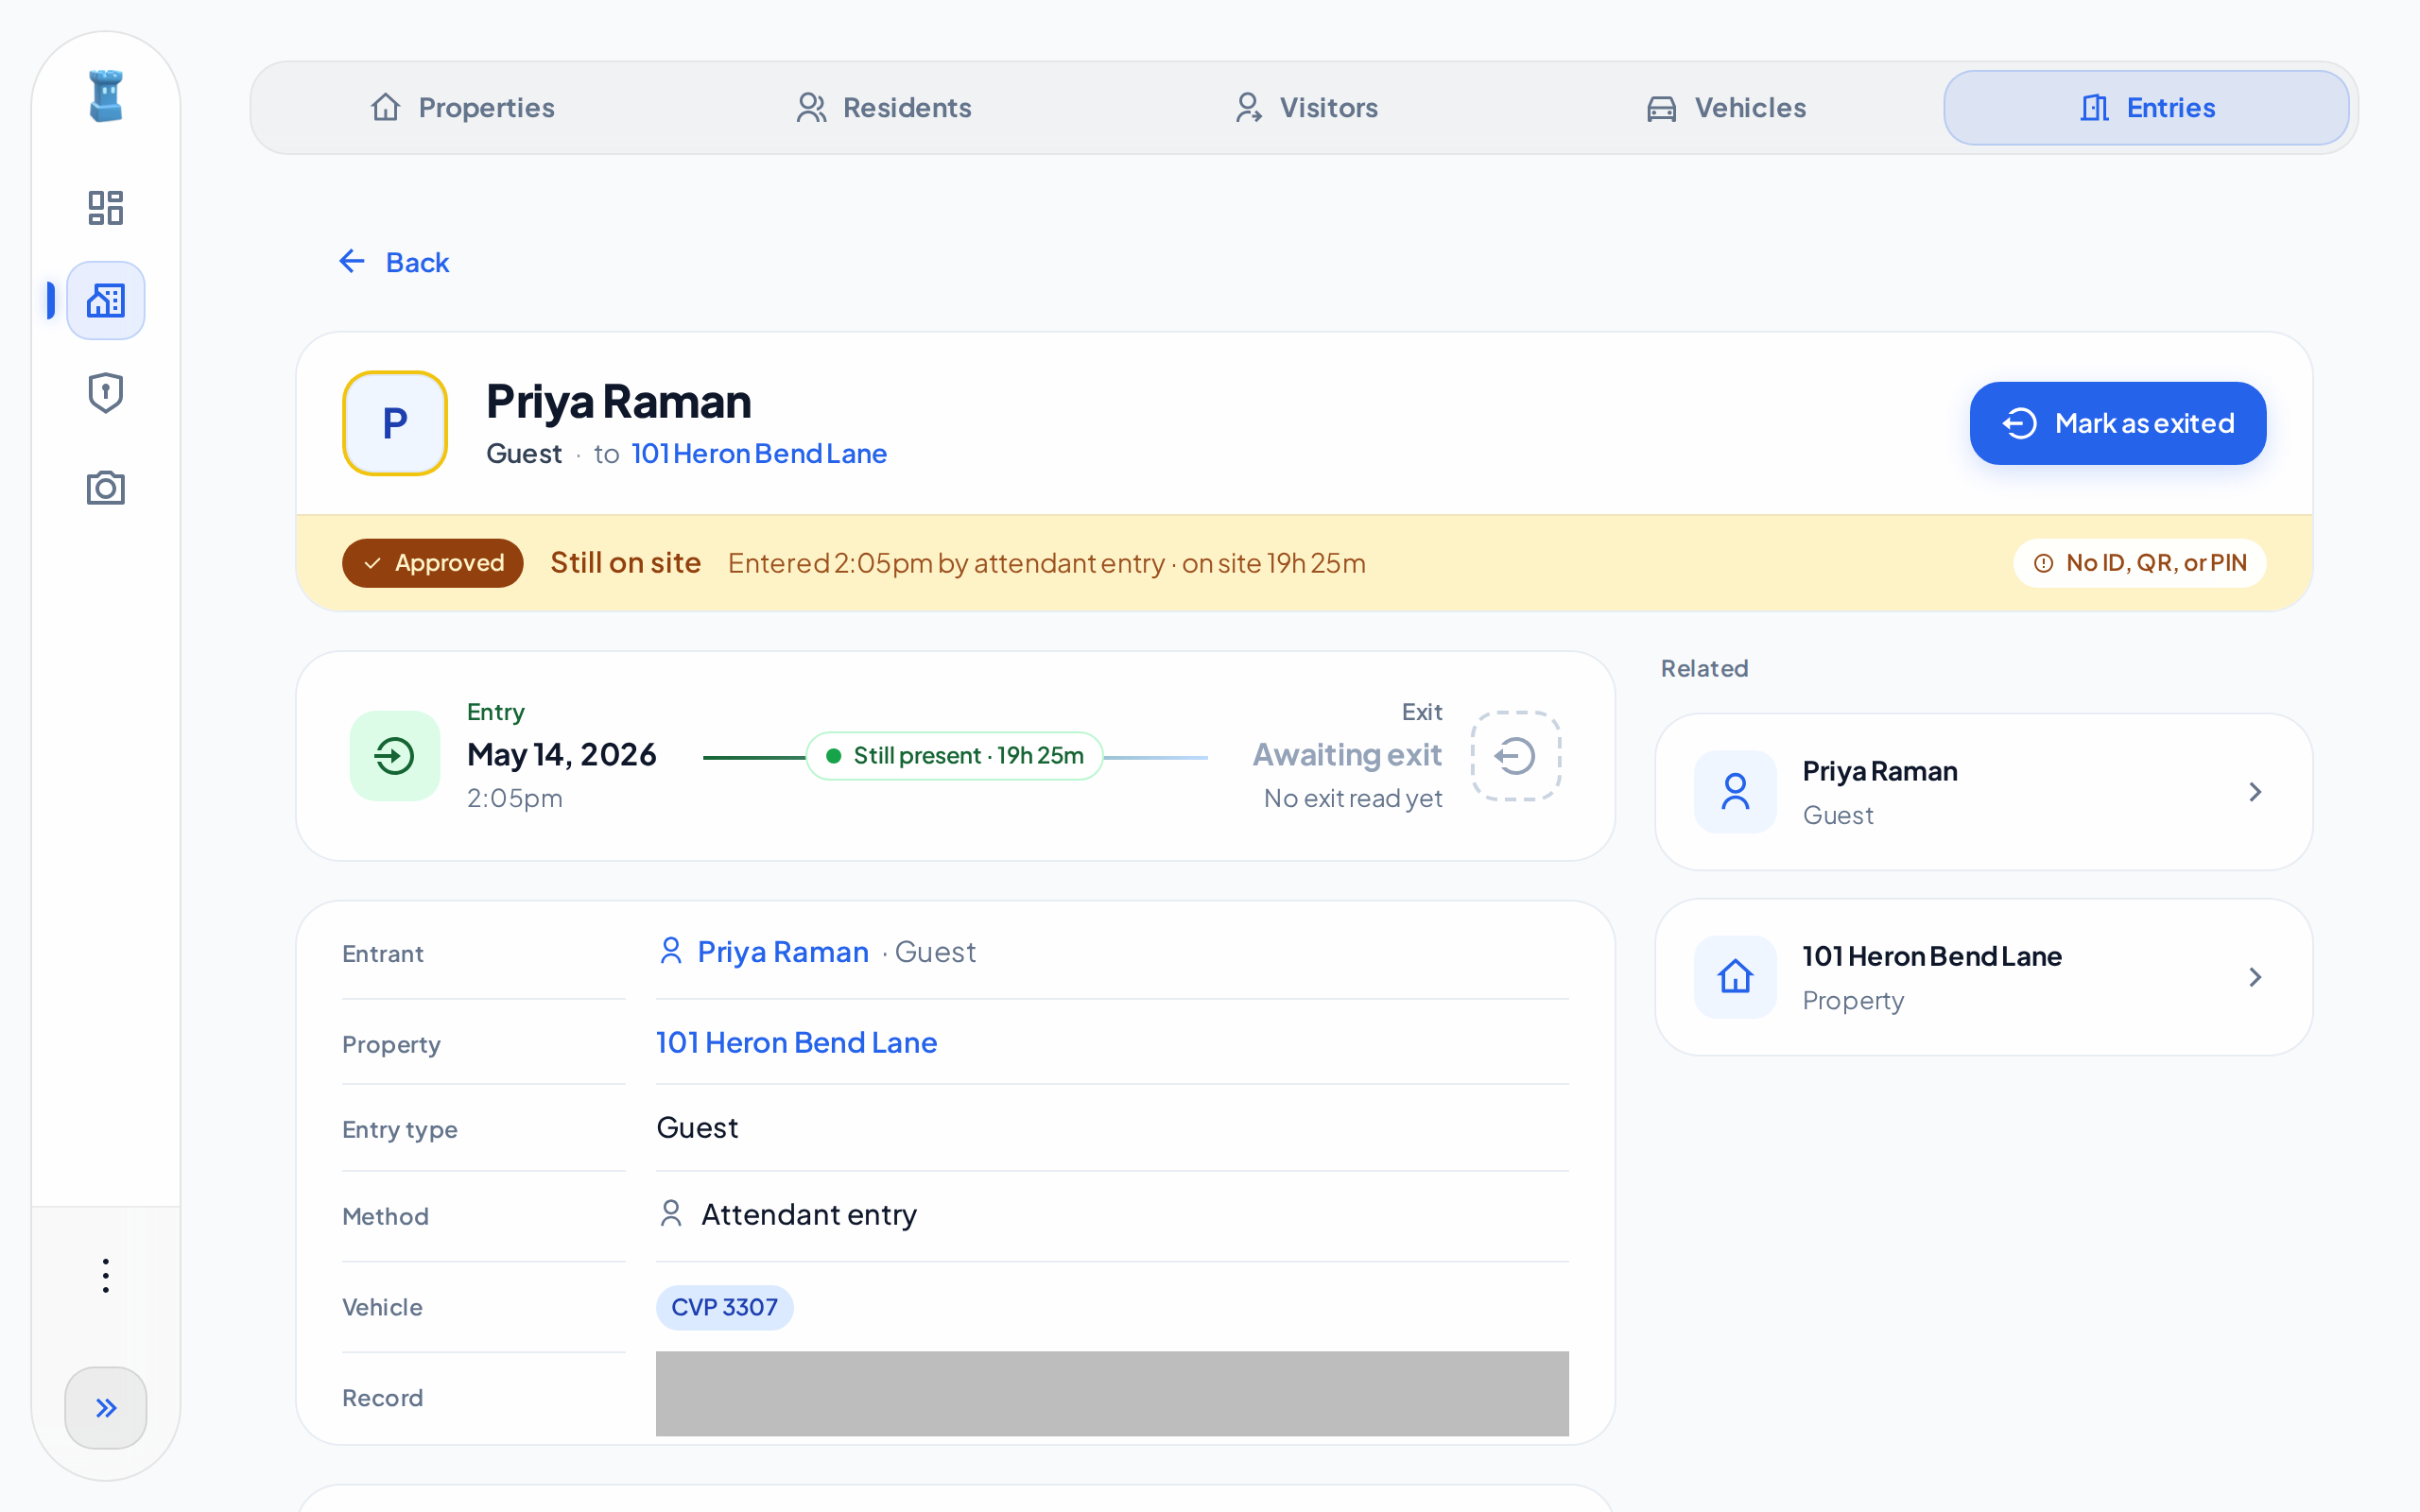Viewport: 2420px width, 1512px height.
Task: Expand chevron on Priya Raman related card
Action: 2255,792
